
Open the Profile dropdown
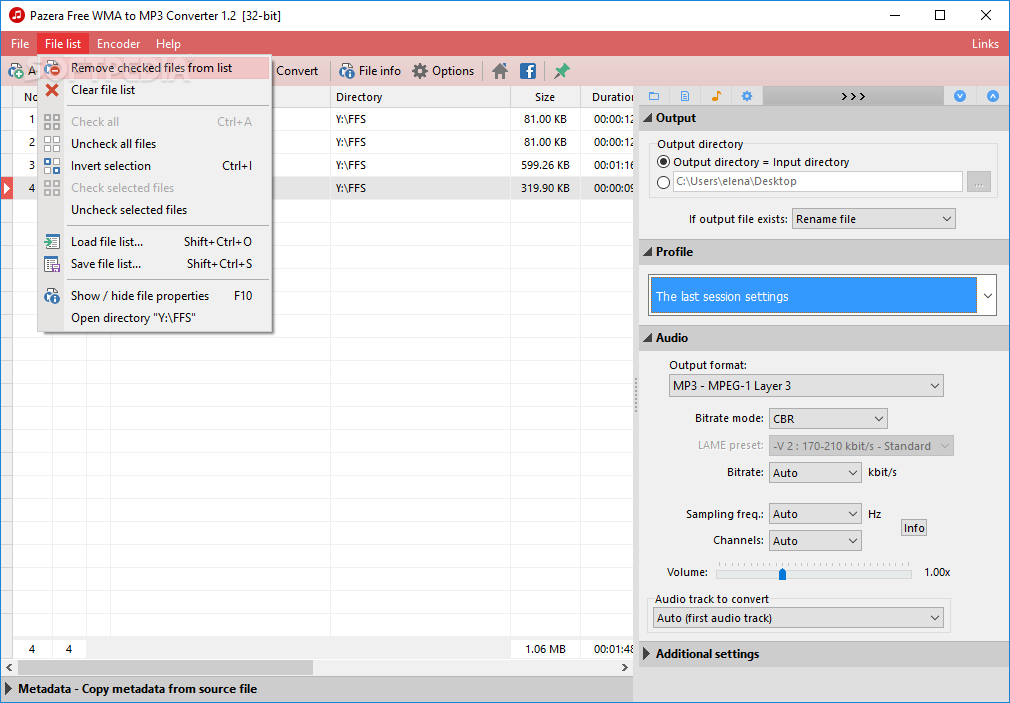pyautogui.click(x=822, y=296)
